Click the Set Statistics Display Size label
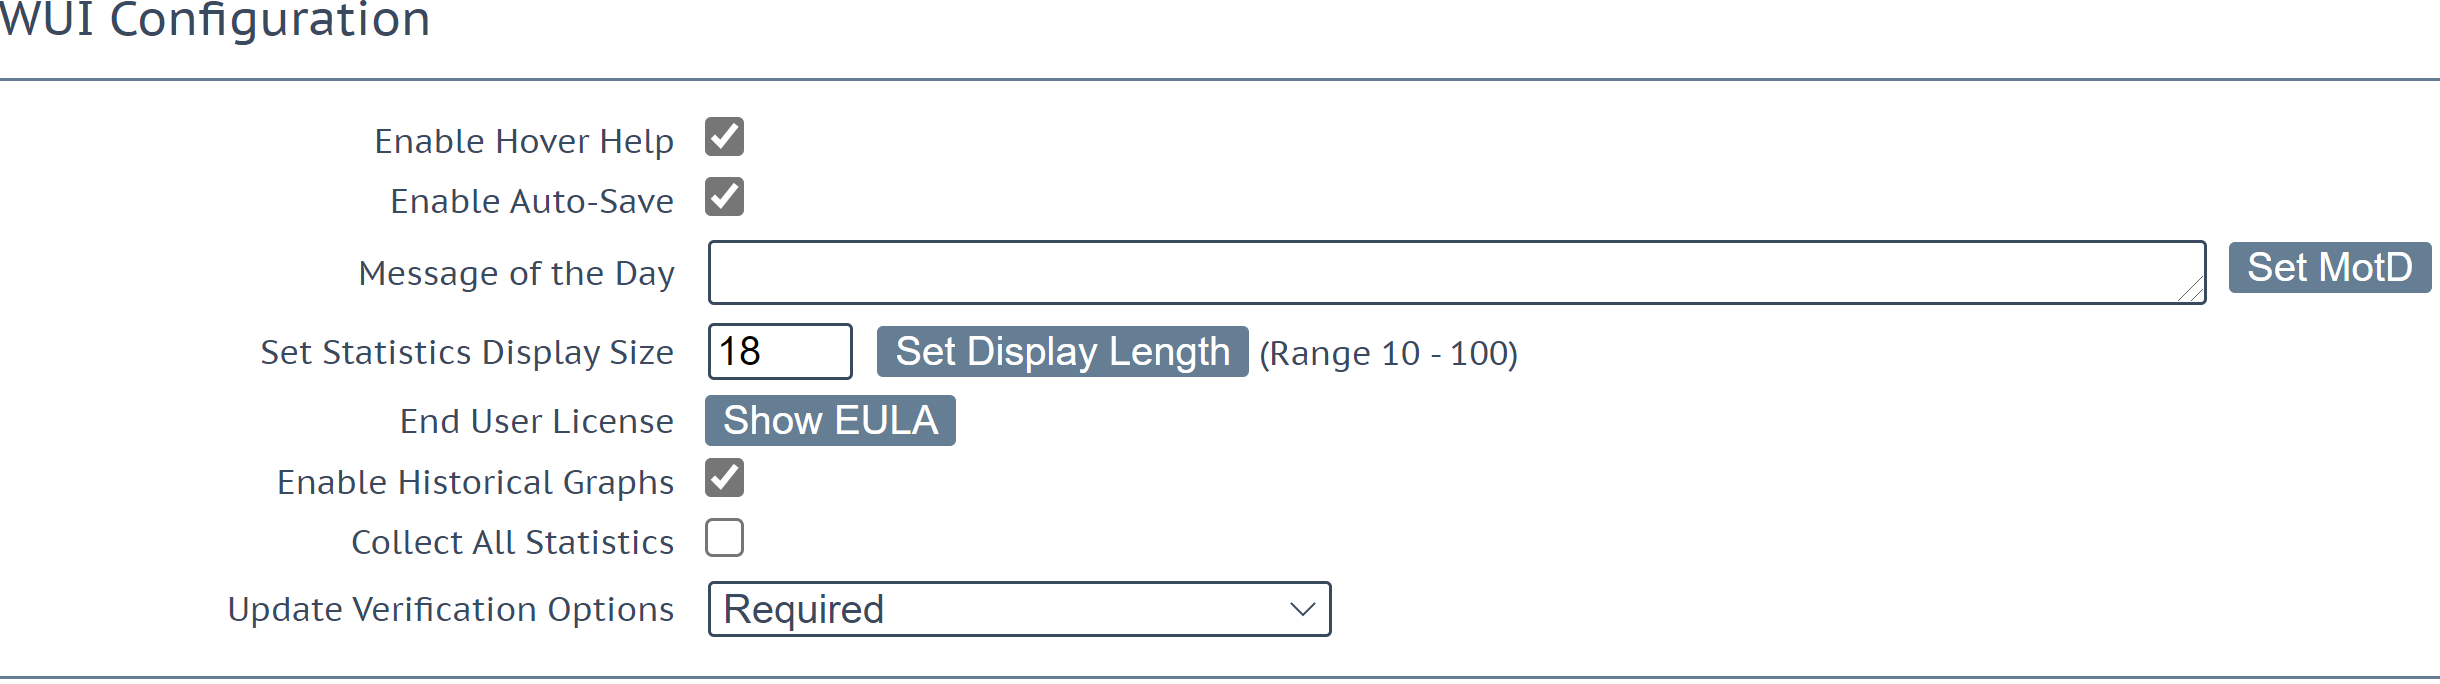Viewport: 2440px width, 684px height. click(467, 352)
